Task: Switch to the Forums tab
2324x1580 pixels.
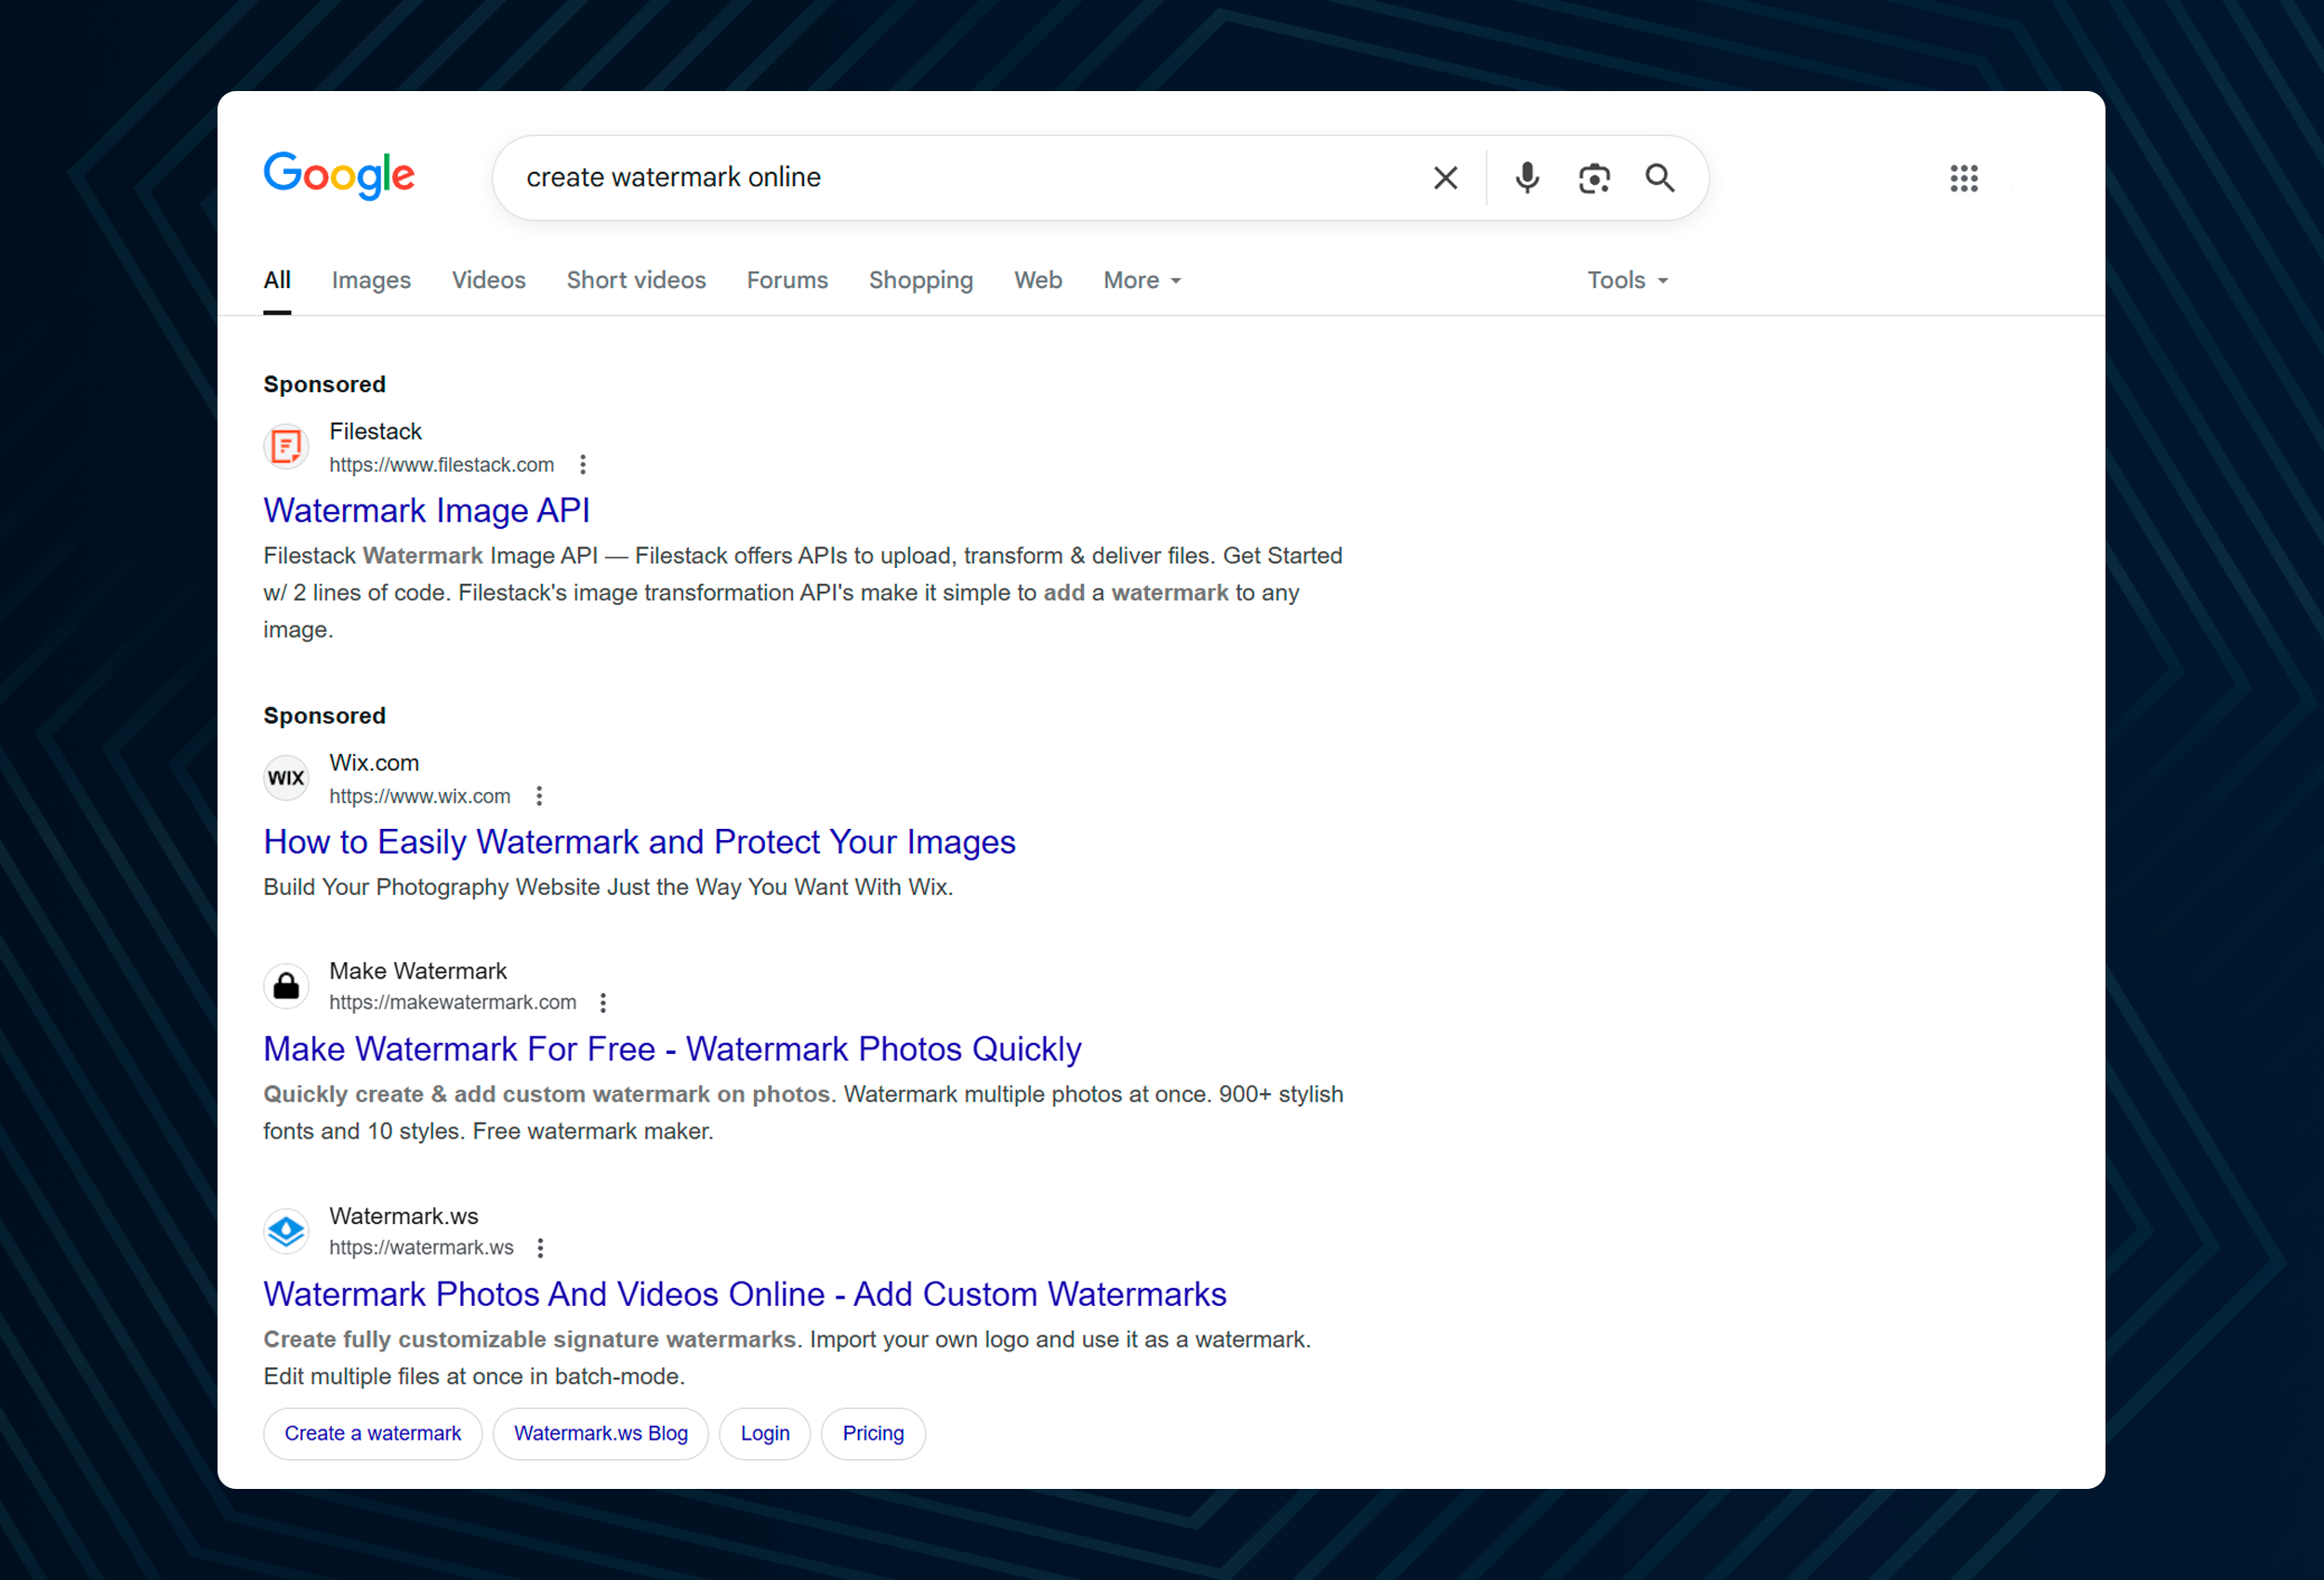Action: tap(787, 280)
